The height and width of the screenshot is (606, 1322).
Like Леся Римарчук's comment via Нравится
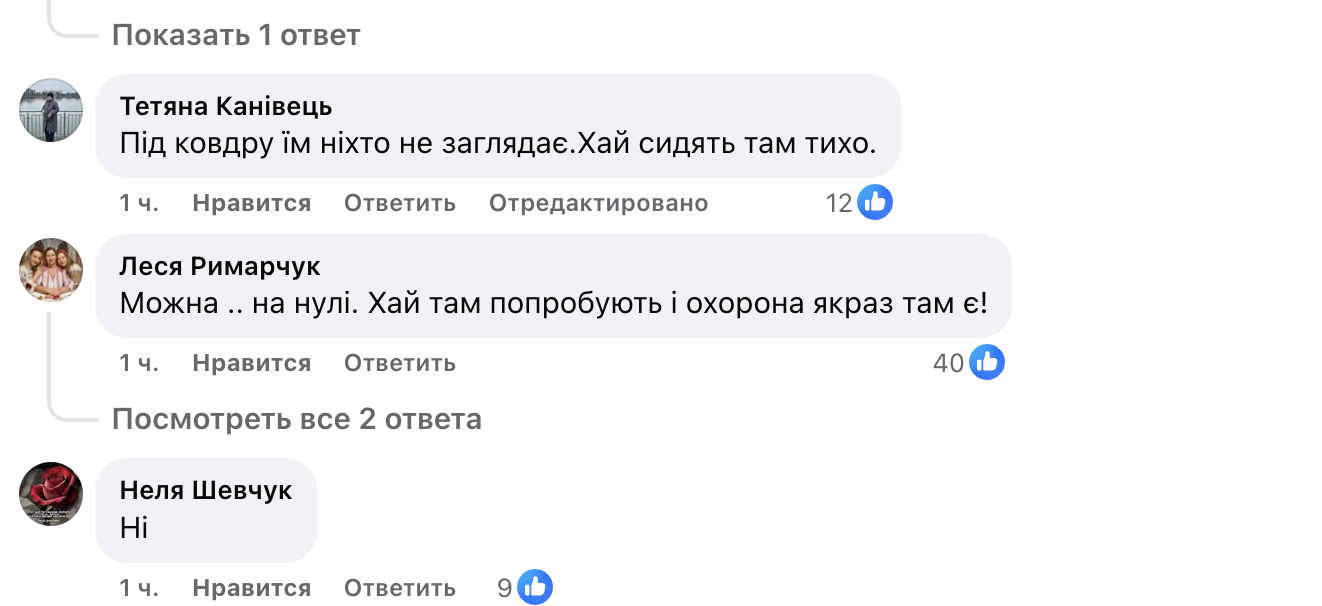pos(252,363)
